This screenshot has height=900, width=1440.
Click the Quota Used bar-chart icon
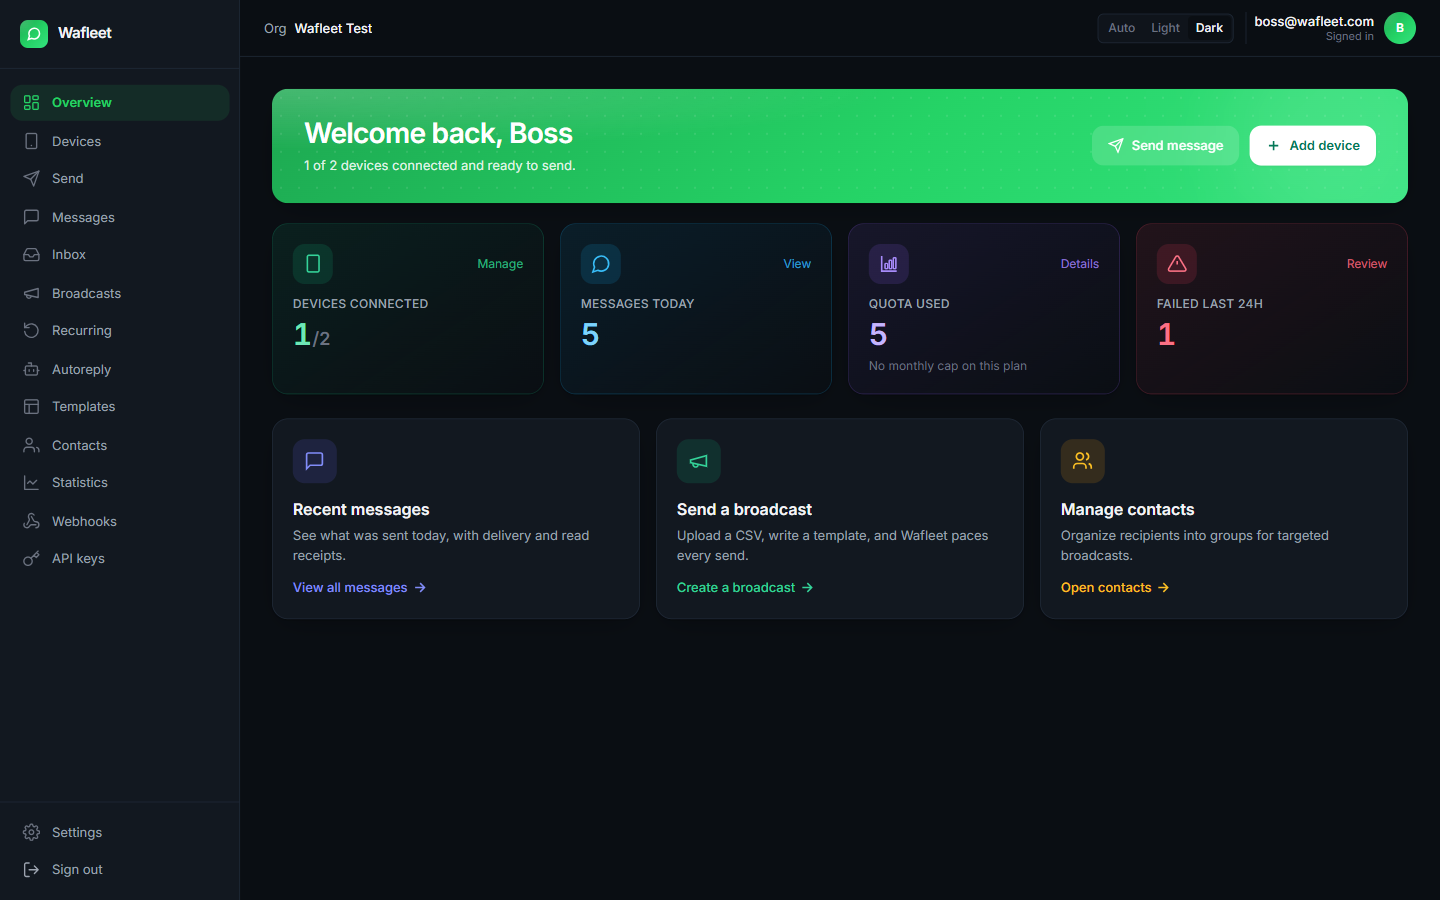889,264
